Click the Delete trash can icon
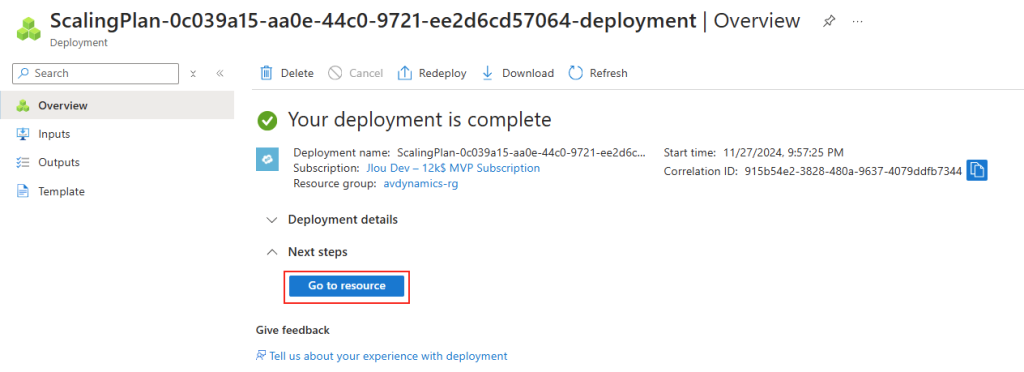The width and height of the screenshot is (1024, 372). [x=266, y=73]
